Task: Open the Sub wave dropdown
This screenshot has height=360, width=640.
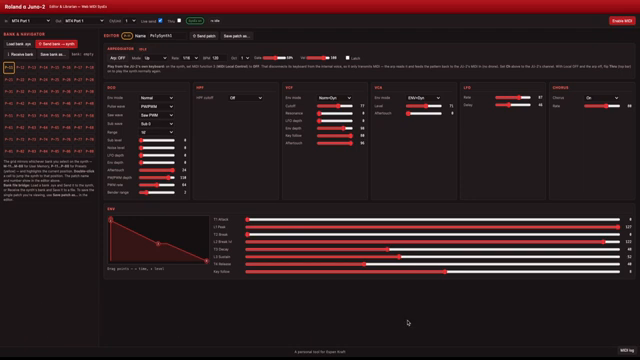Action: click(157, 124)
